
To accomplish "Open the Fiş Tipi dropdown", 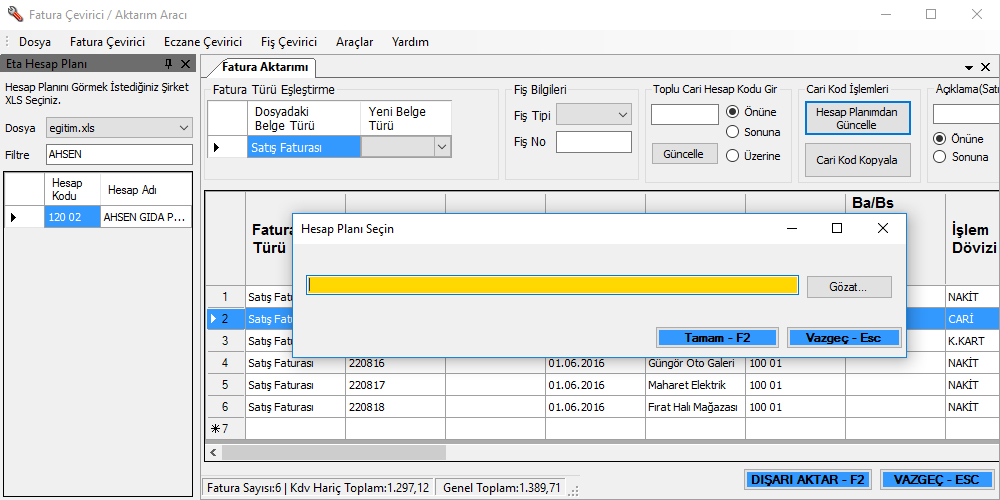I will 594,115.
